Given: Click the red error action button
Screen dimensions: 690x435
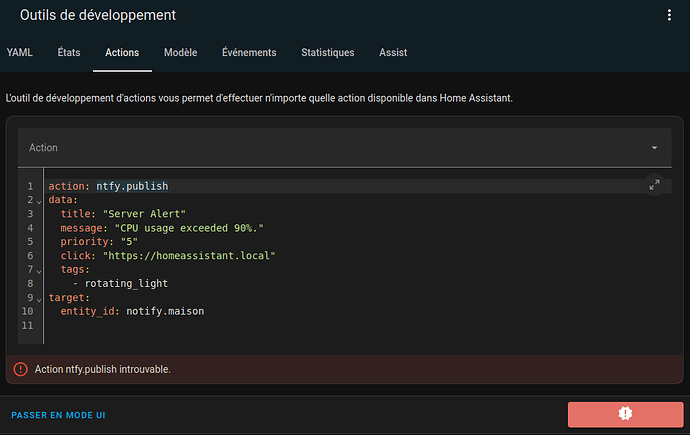Looking at the screenshot, I should pos(625,413).
